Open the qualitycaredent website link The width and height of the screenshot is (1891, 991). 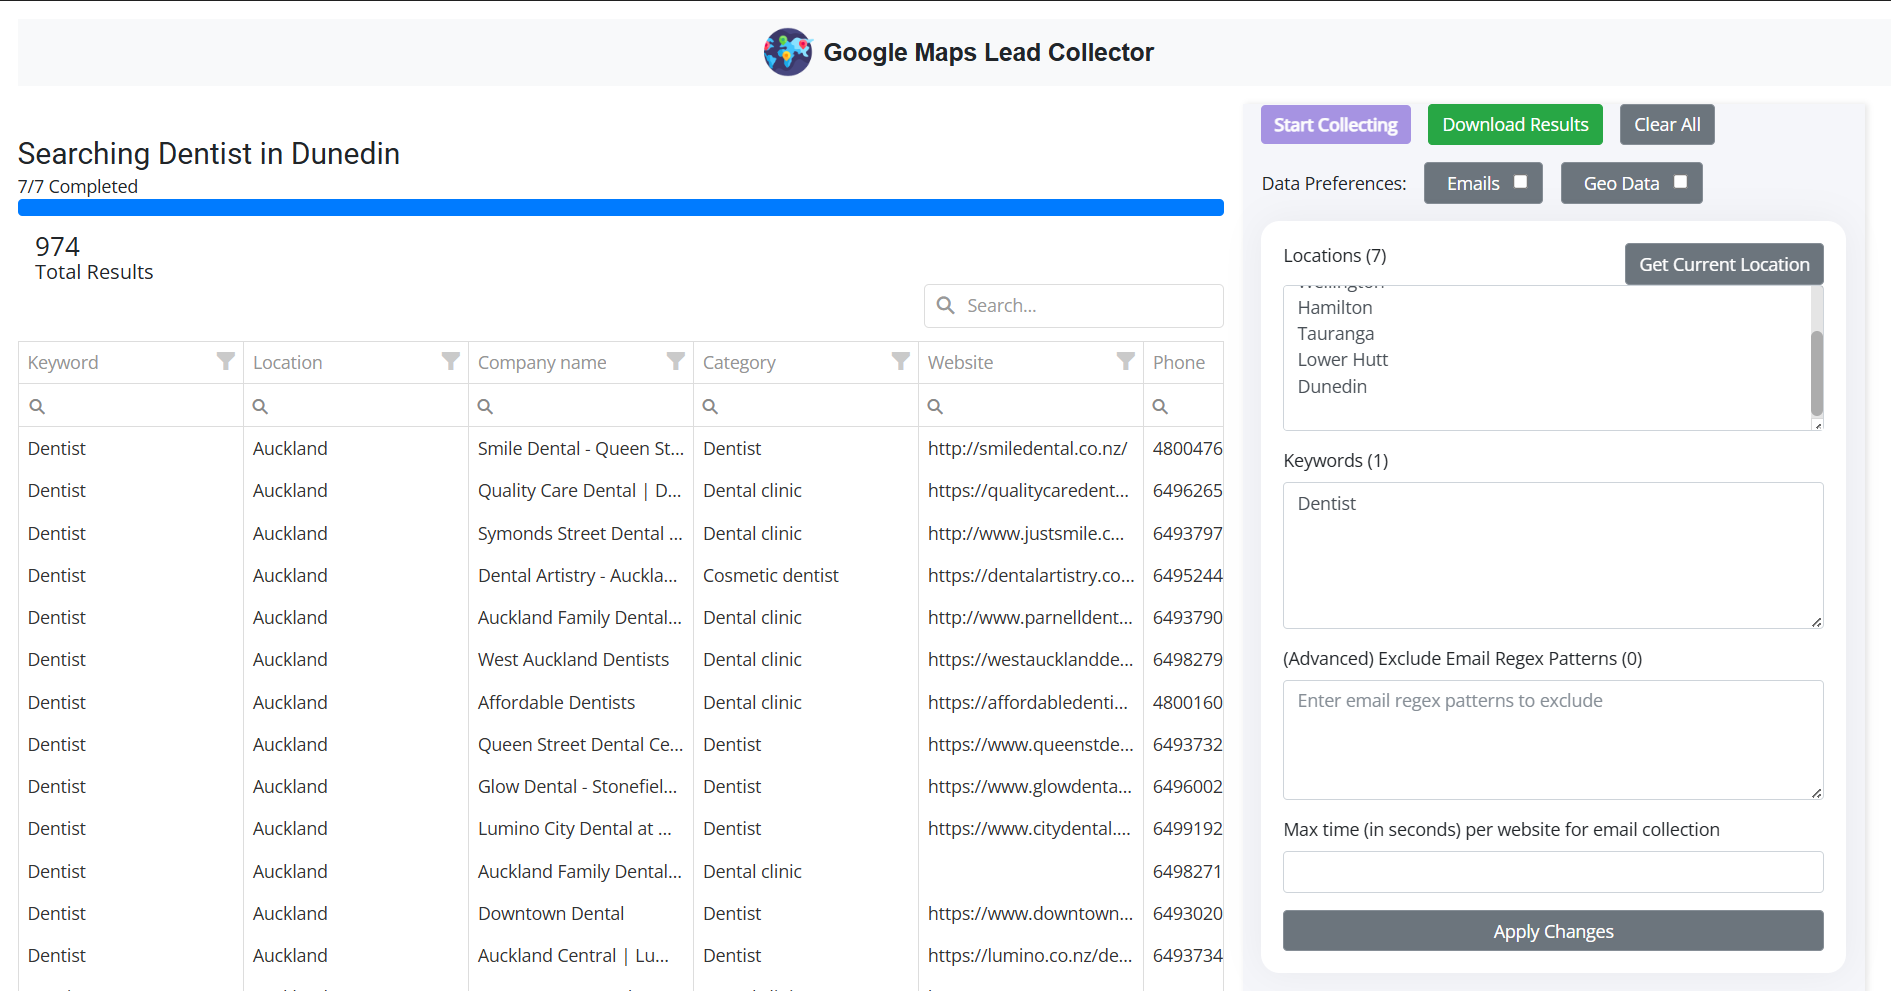pos(1028,490)
